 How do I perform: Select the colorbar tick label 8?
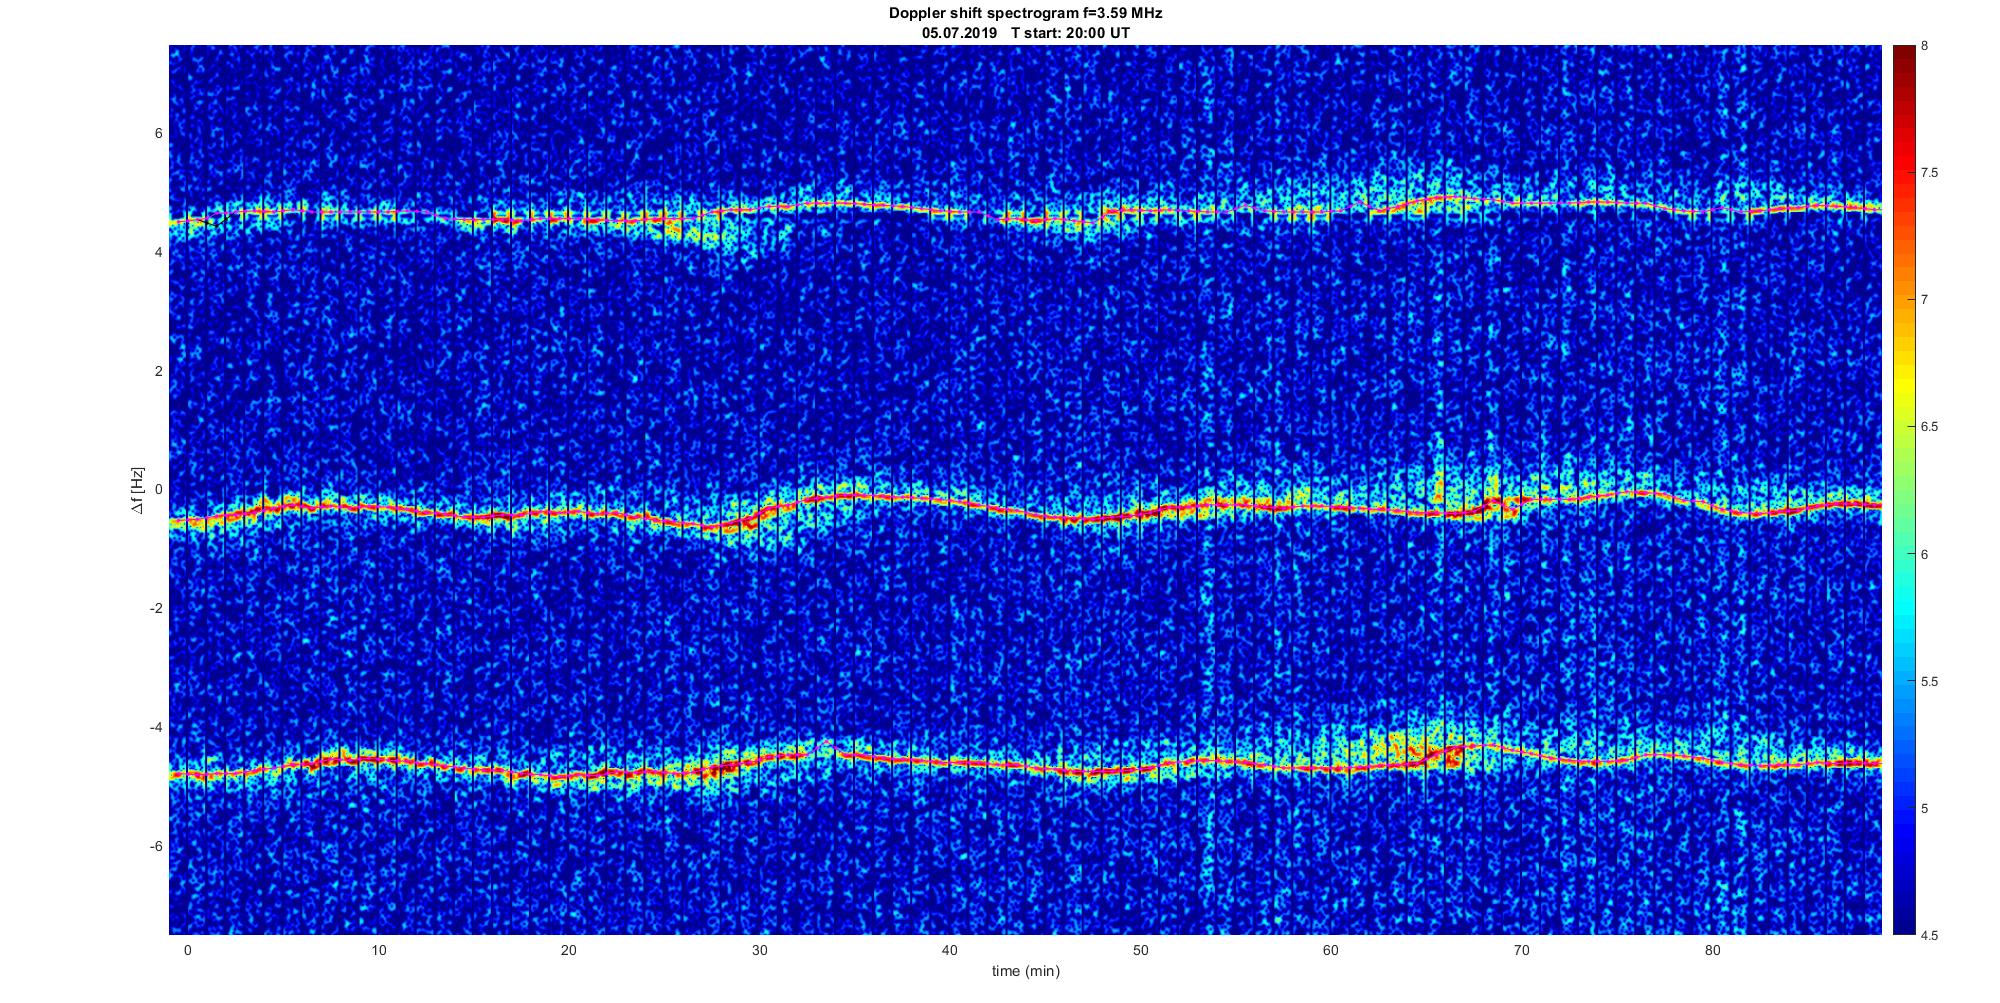(x=1925, y=46)
